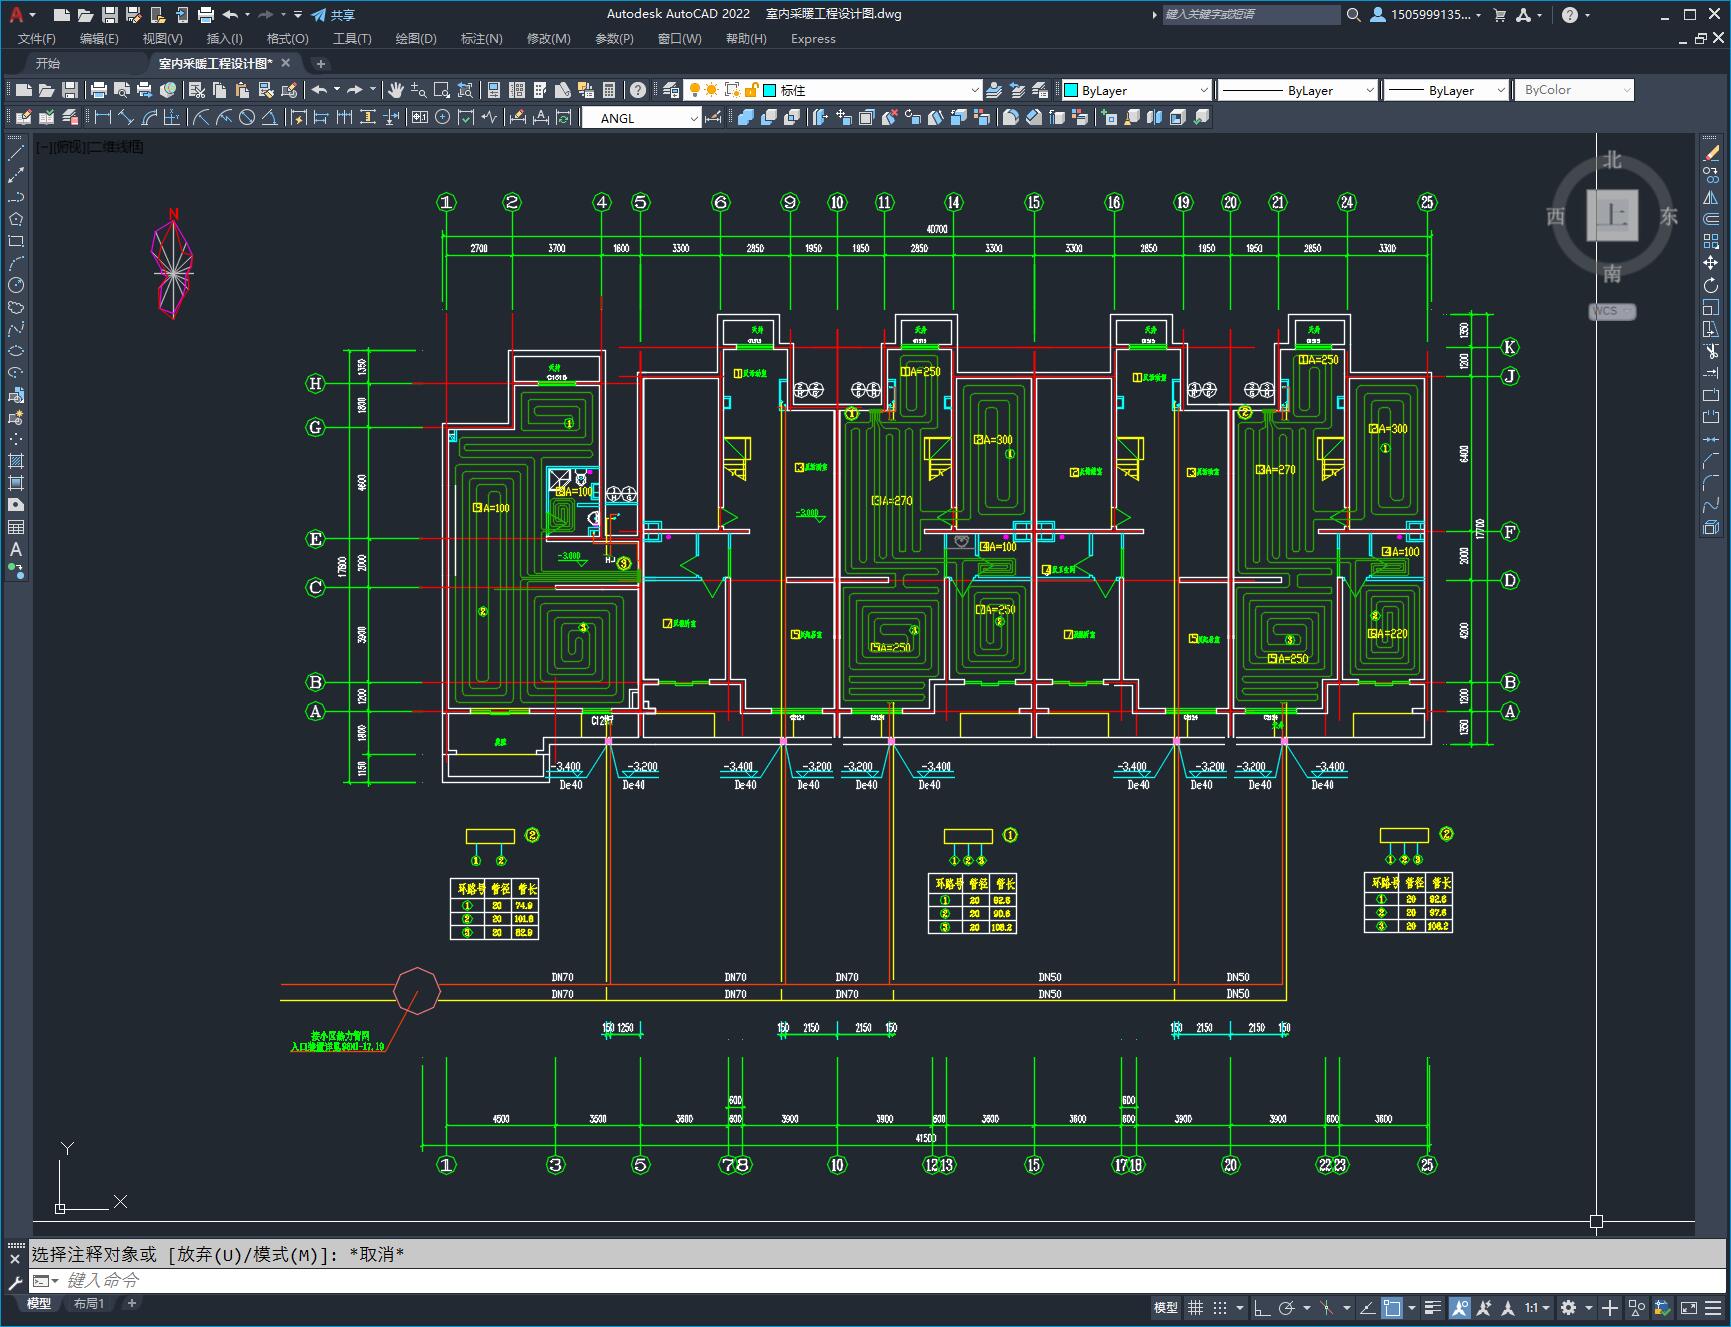Click the Quick Calculator icon in toolbar
Screen dimensions: 1731x1327
coord(609,90)
